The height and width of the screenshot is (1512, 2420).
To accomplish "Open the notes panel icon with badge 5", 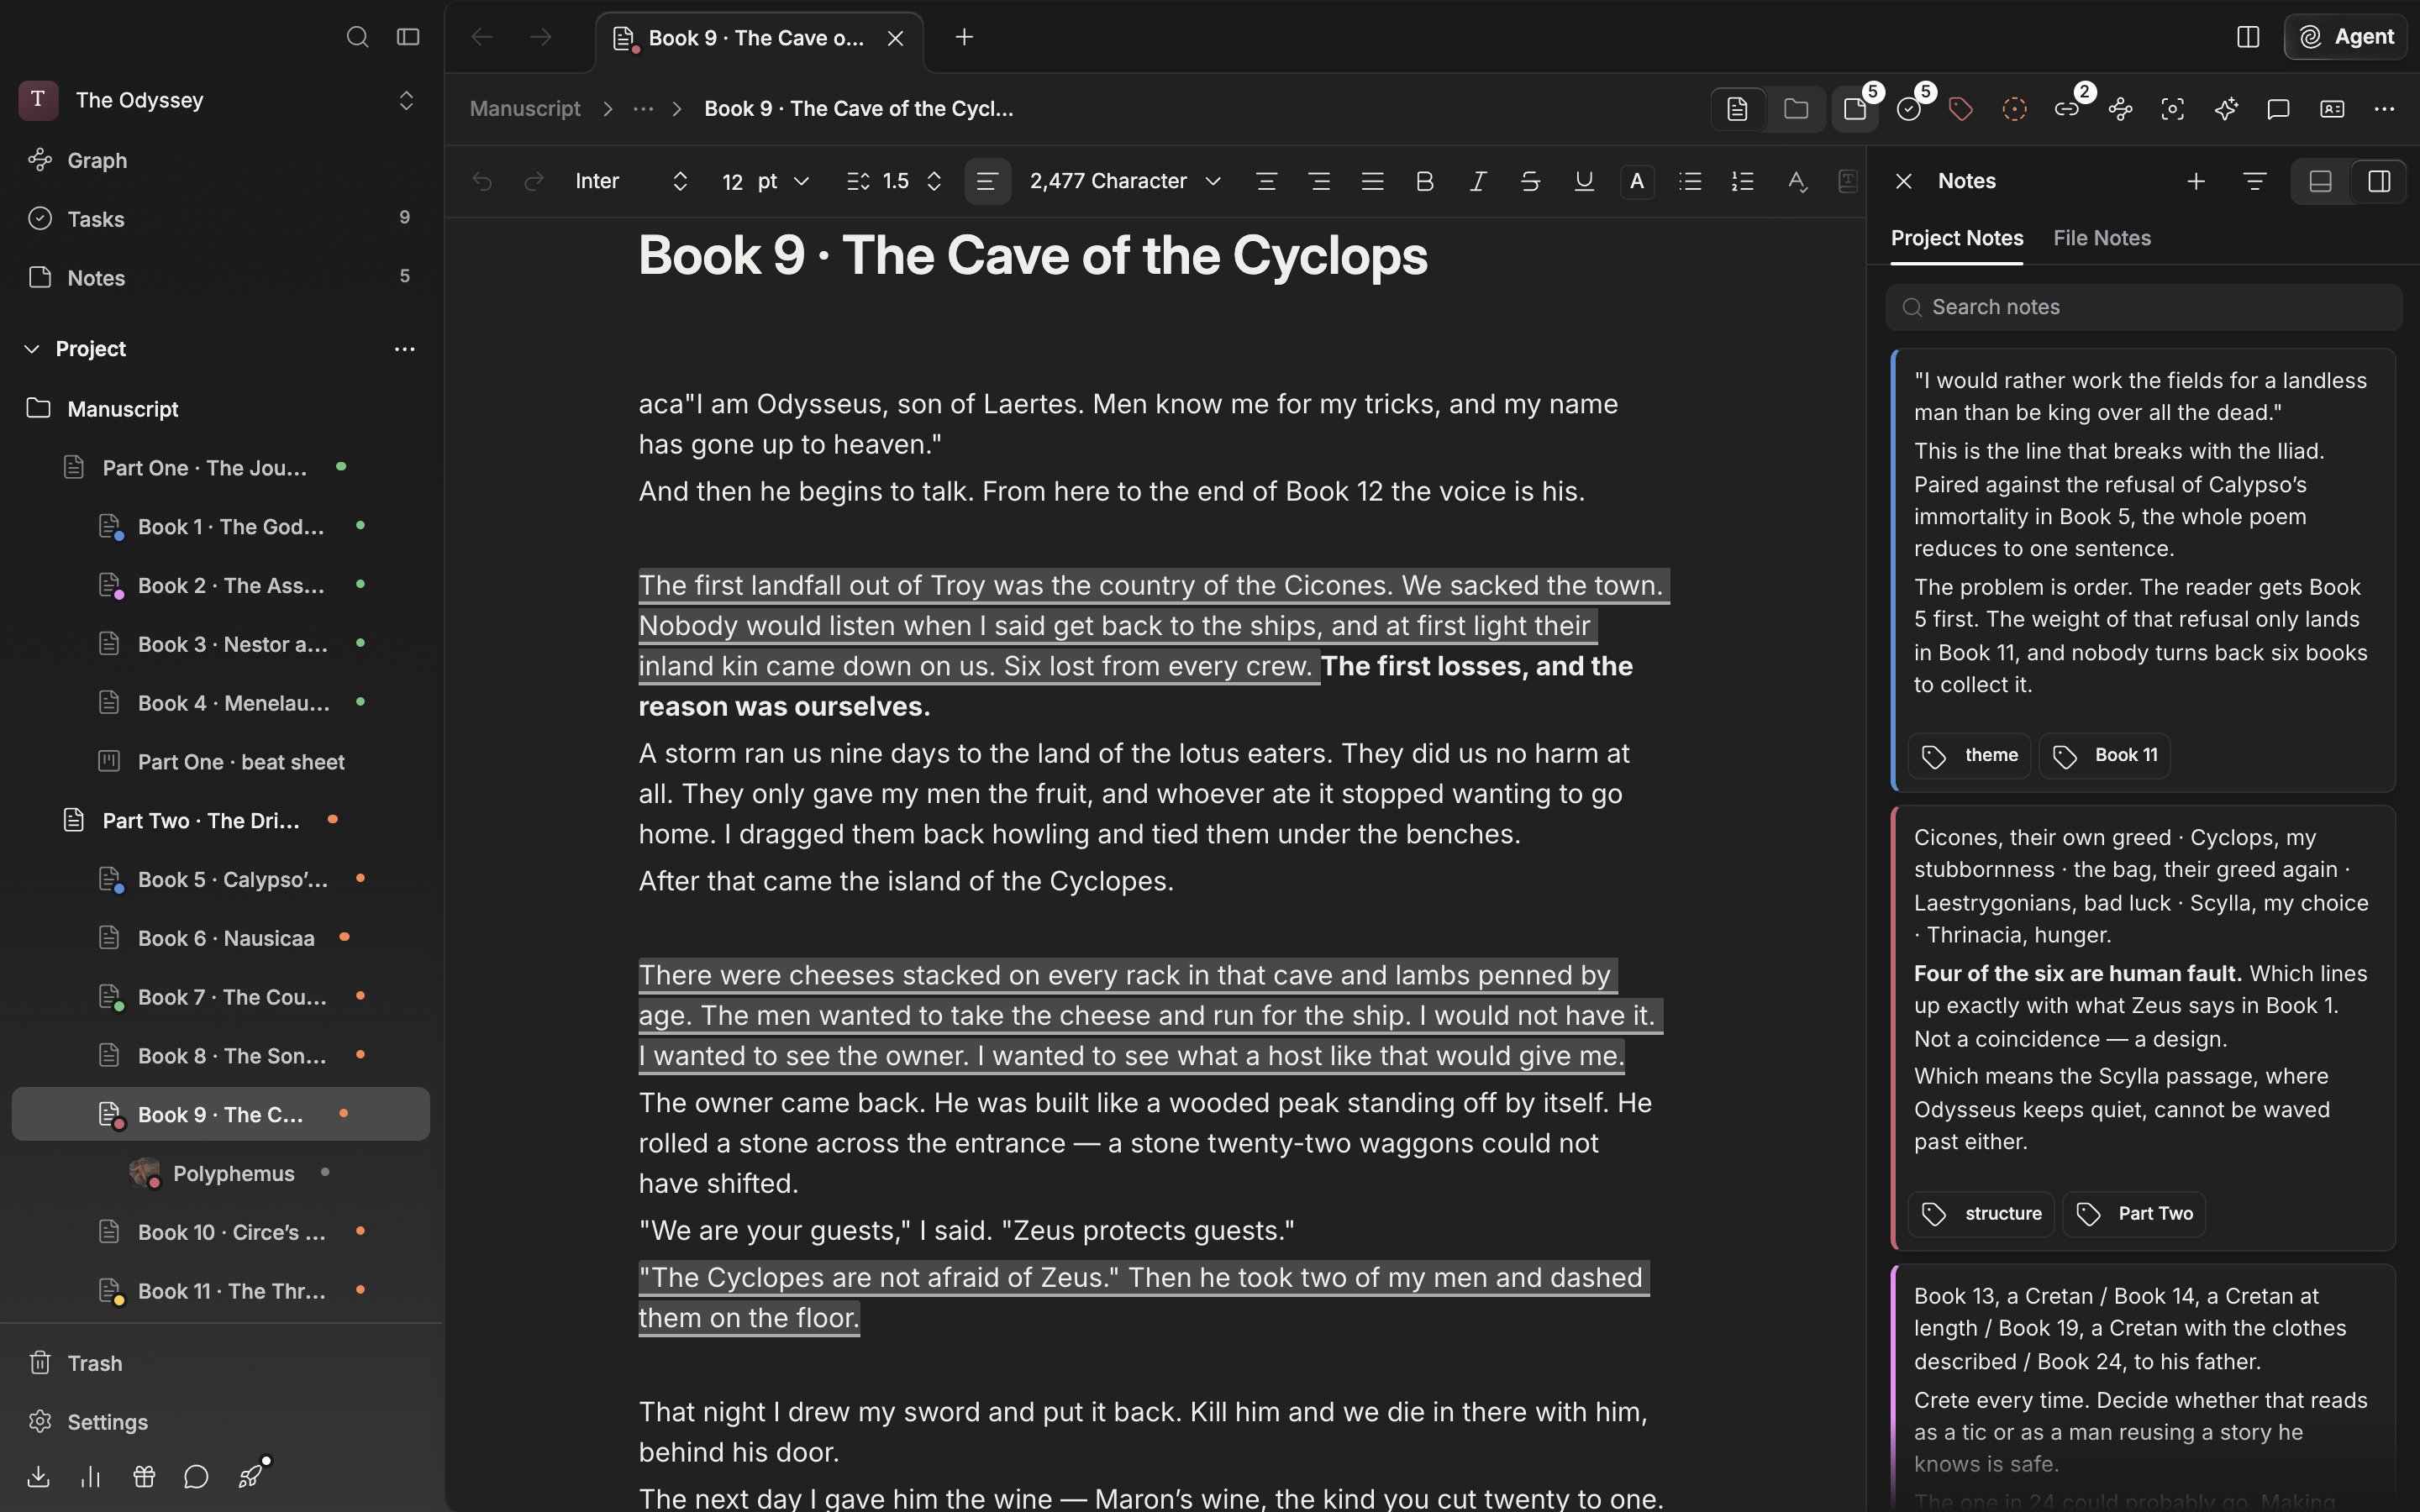I will (1855, 108).
